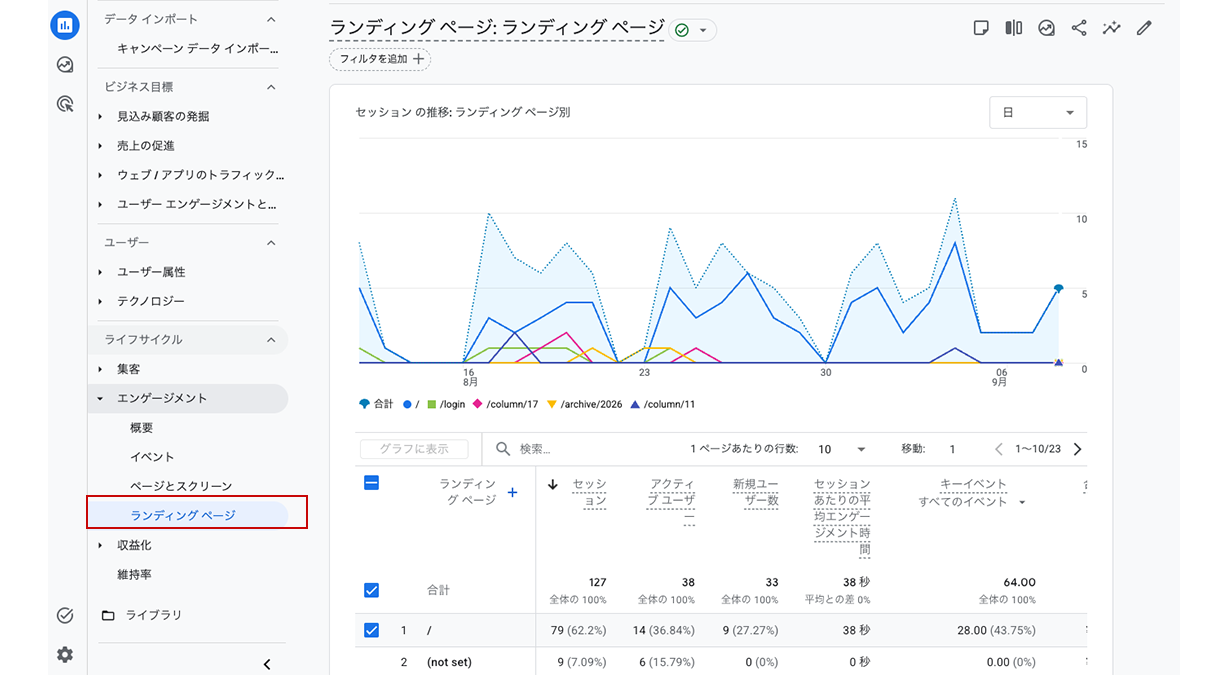This screenshot has width=1228, height=675.
Task: Open the 日 granularity dropdown
Action: point(1038,113)
